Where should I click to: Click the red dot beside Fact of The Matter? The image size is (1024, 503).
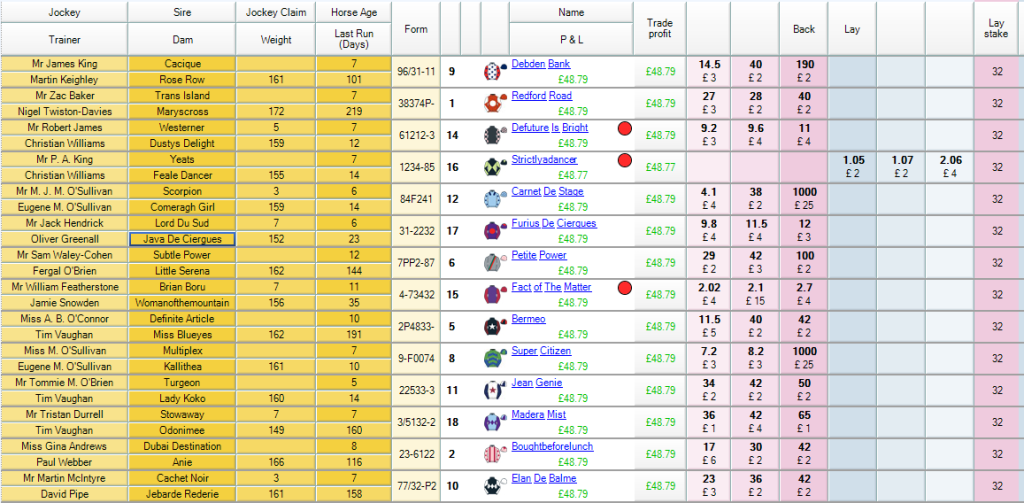(624, 288)
